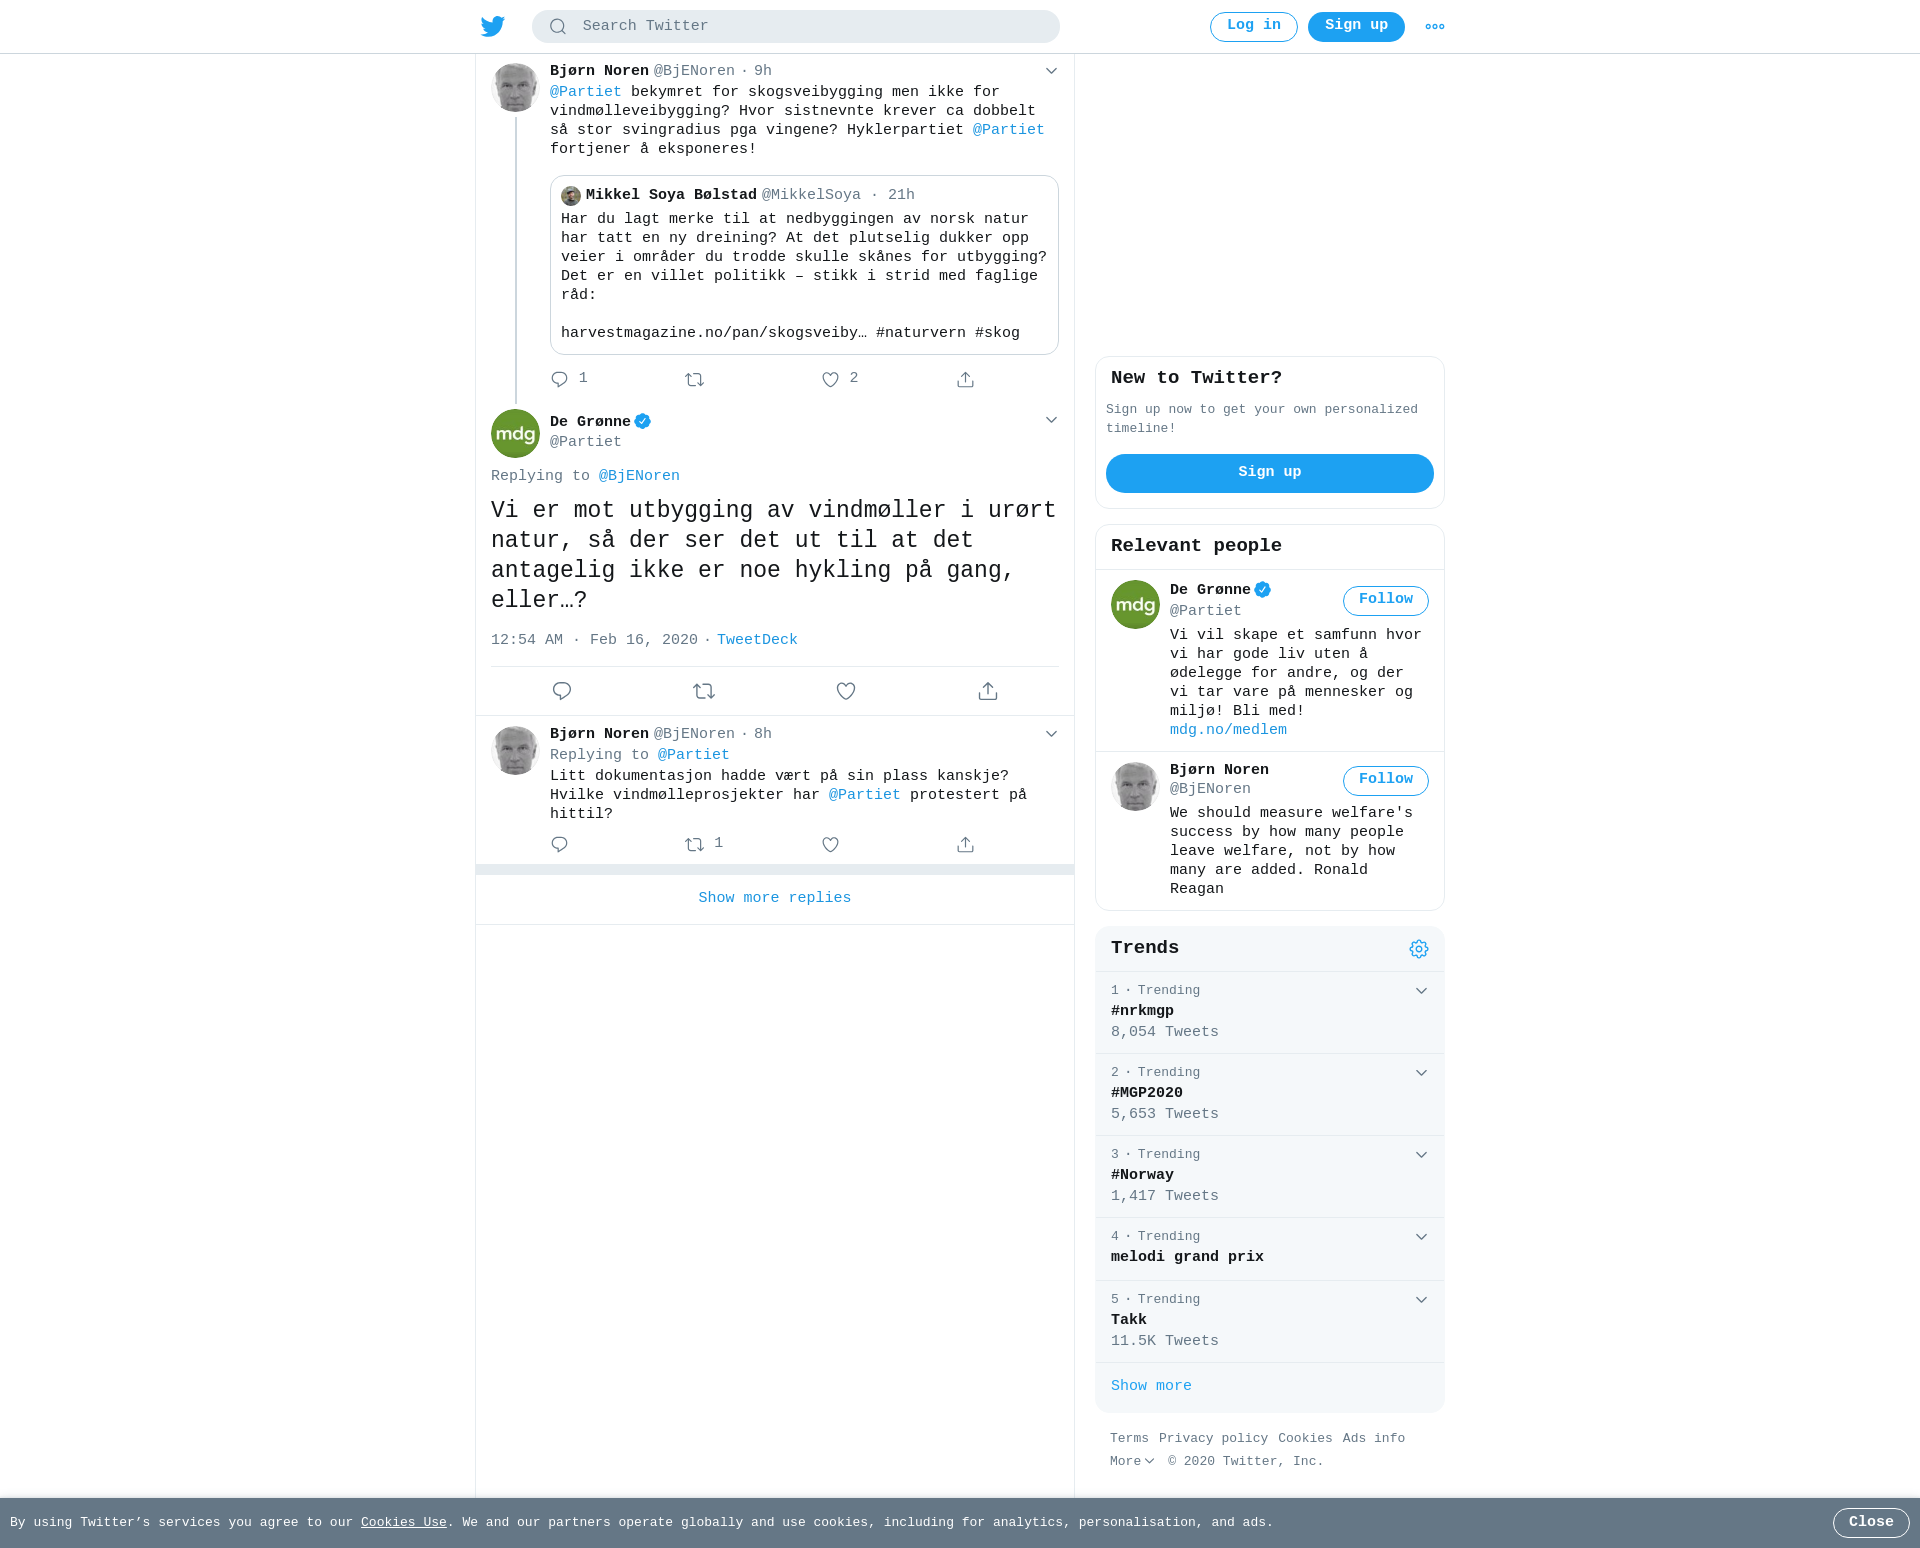
Task: Retweet the De Grønne main tweet
Action: (704, 691)
